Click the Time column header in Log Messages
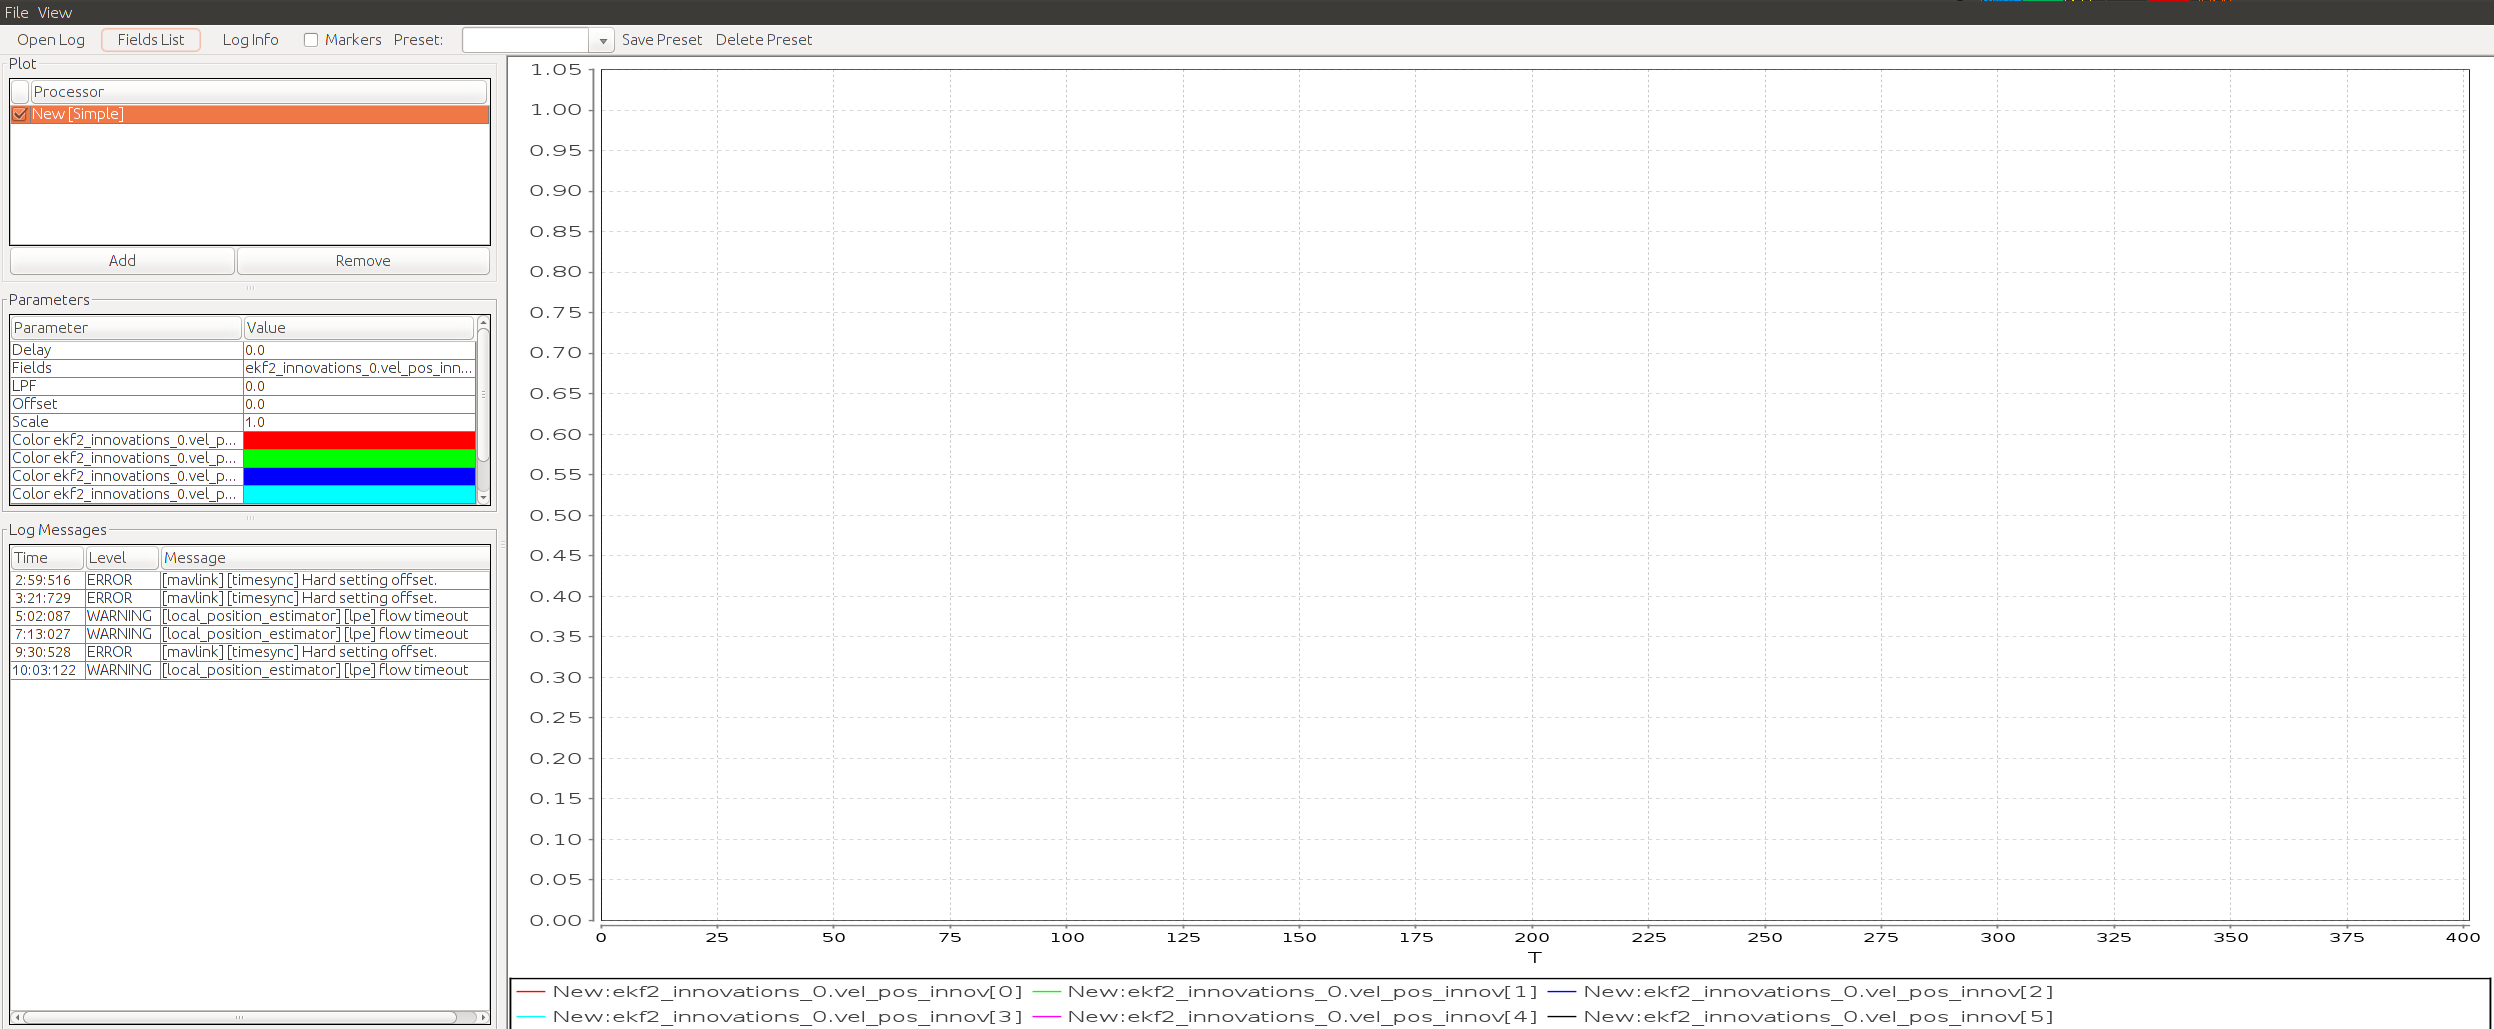The image size is (2494, 1029). [x=47, y=558]
